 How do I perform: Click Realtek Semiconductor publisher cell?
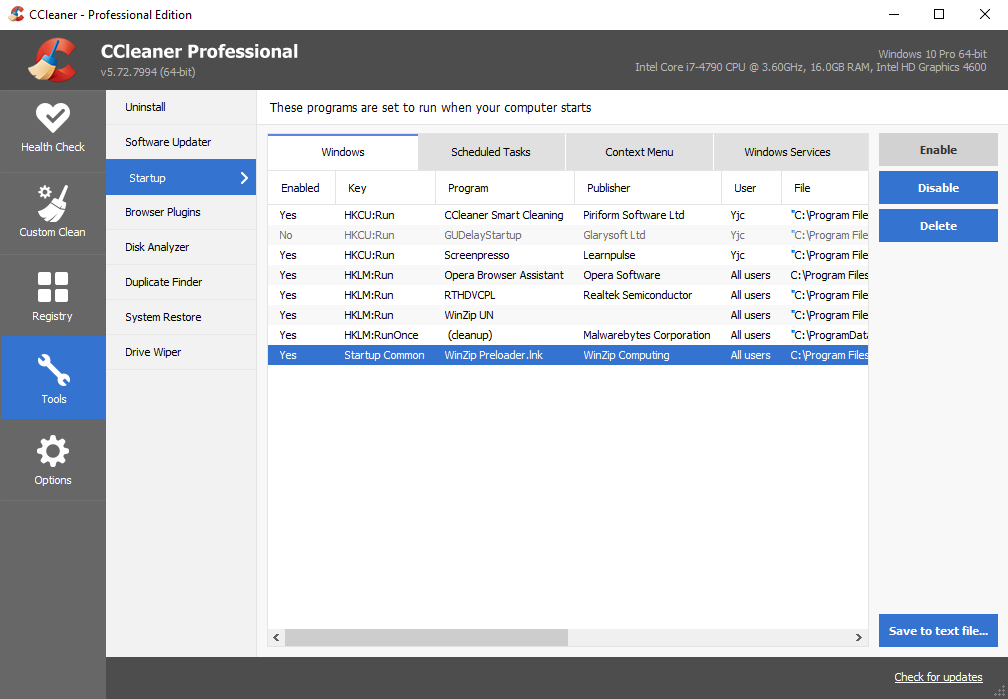(637, 295)
